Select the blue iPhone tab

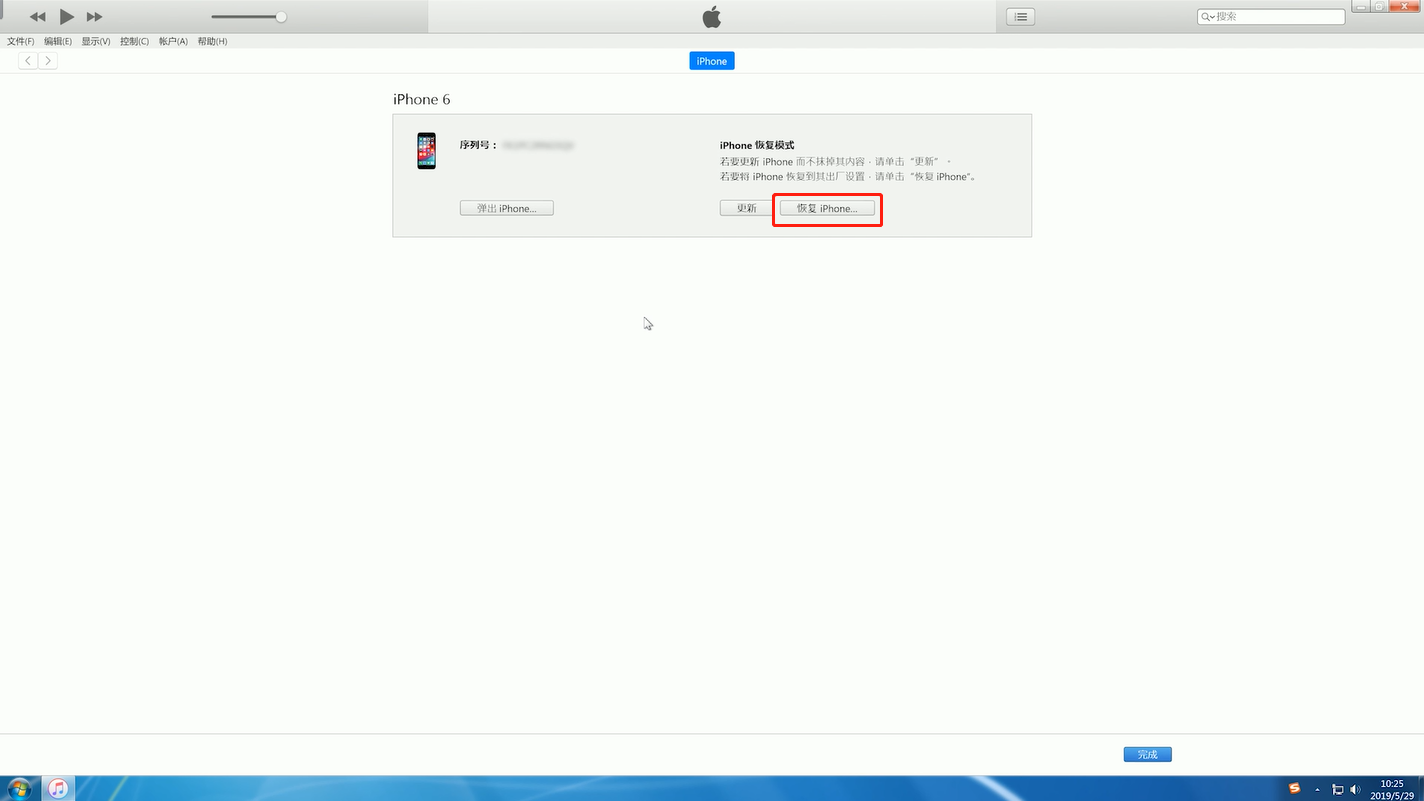point(712,61)
